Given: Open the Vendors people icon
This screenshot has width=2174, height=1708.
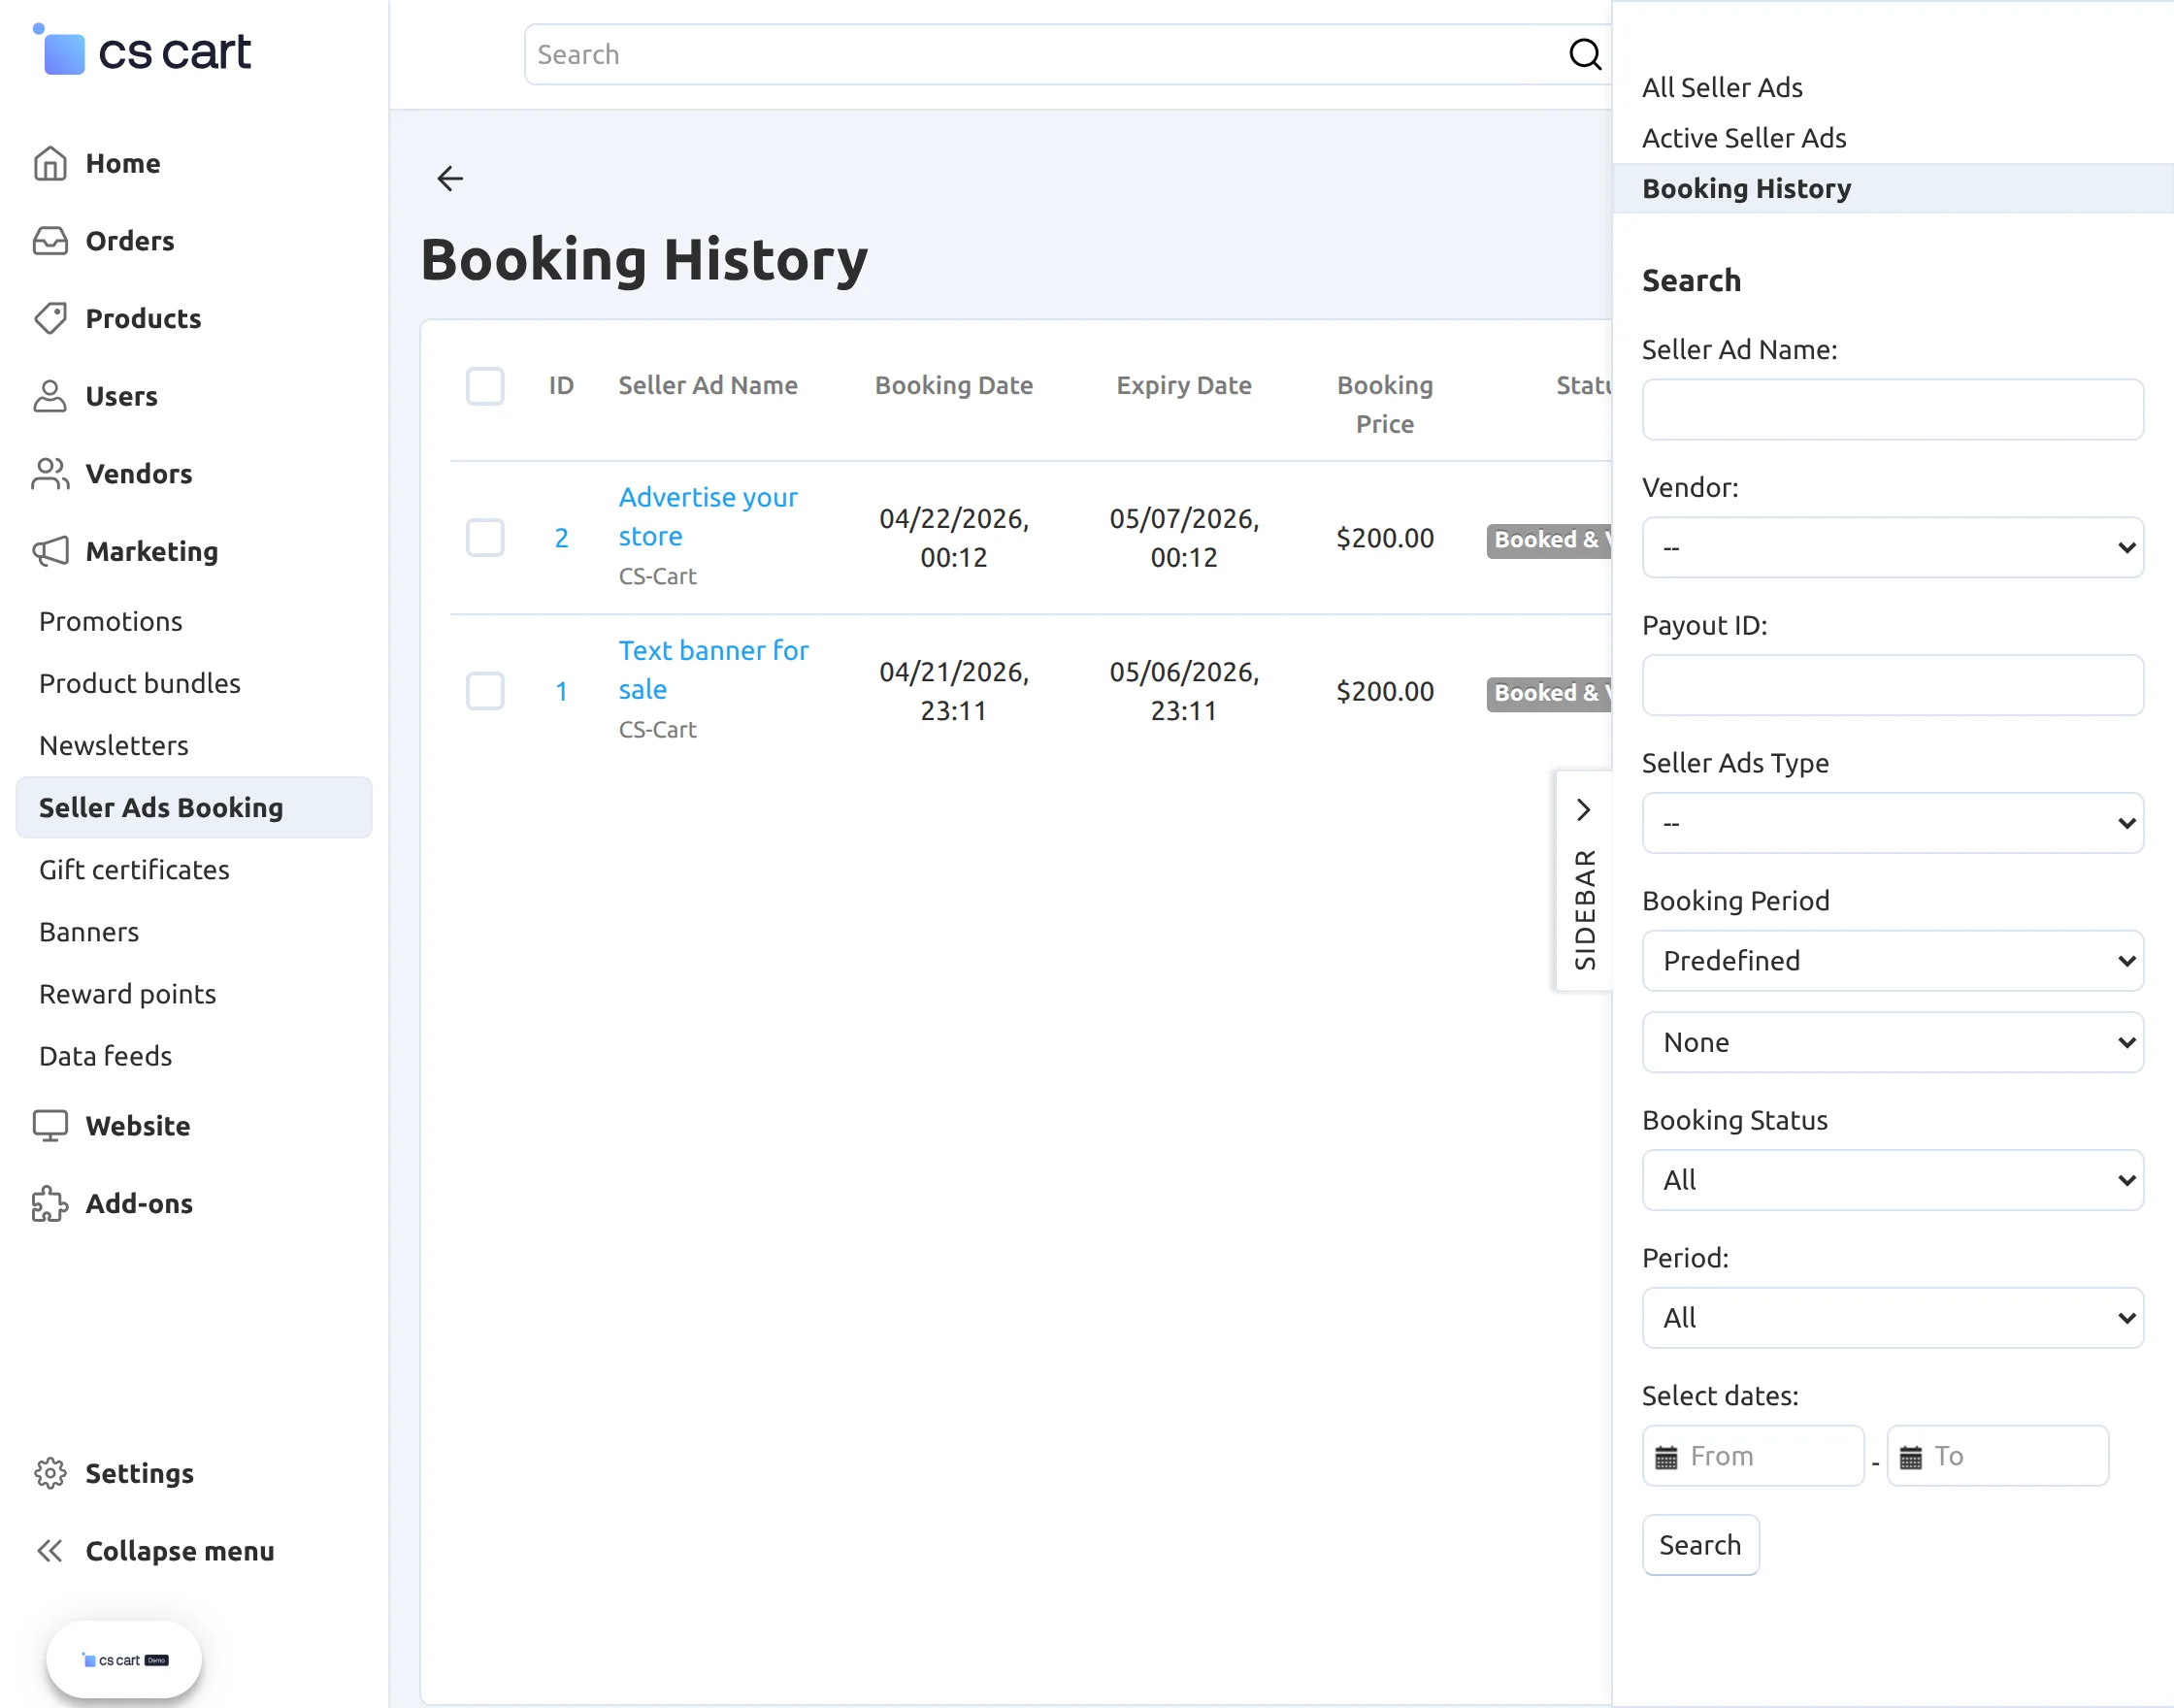Looking at the screenshot, I should pos(50,474).
